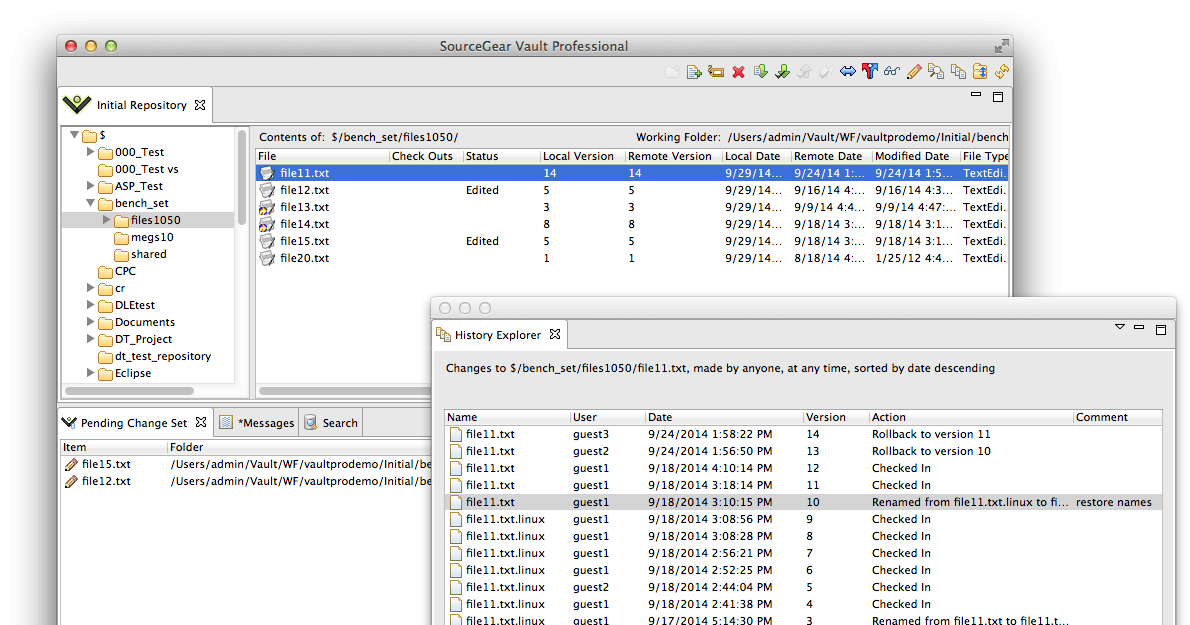Click the blue double-arrow Diff toolbar icon

[848, 71]
